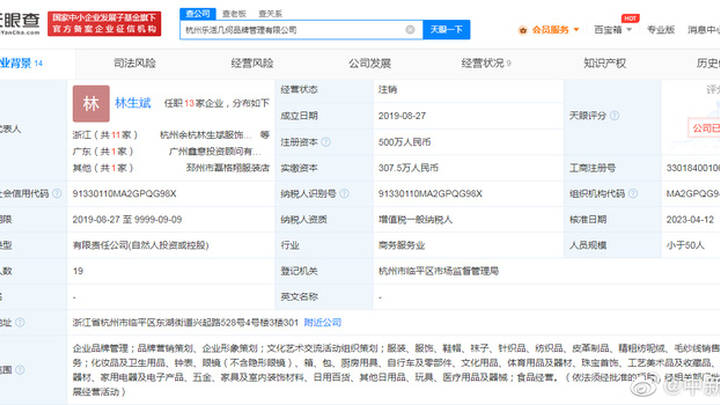Click the 2023-04-12 approval date value
The height and width of the screenshot is (405, 720).
[x=691, y=219]
